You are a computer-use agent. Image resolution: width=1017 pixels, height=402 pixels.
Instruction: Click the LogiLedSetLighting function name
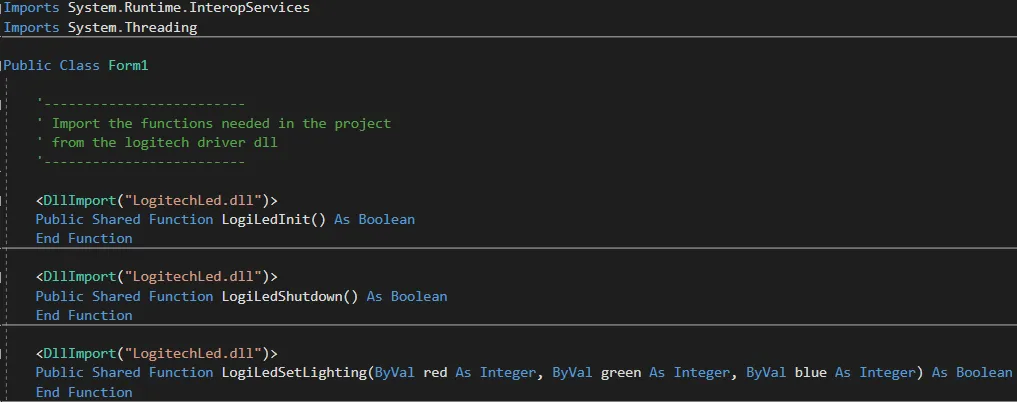point(294,373)
